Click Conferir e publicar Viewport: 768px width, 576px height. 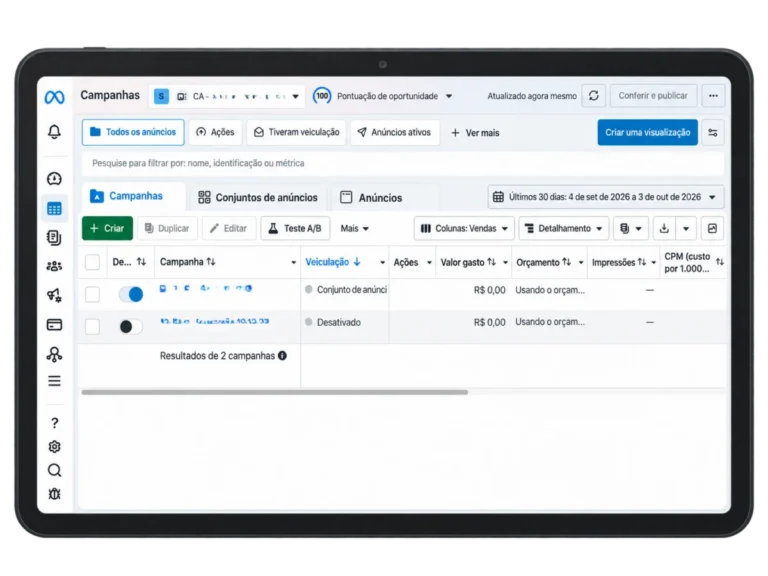click(x=653, y=96)
